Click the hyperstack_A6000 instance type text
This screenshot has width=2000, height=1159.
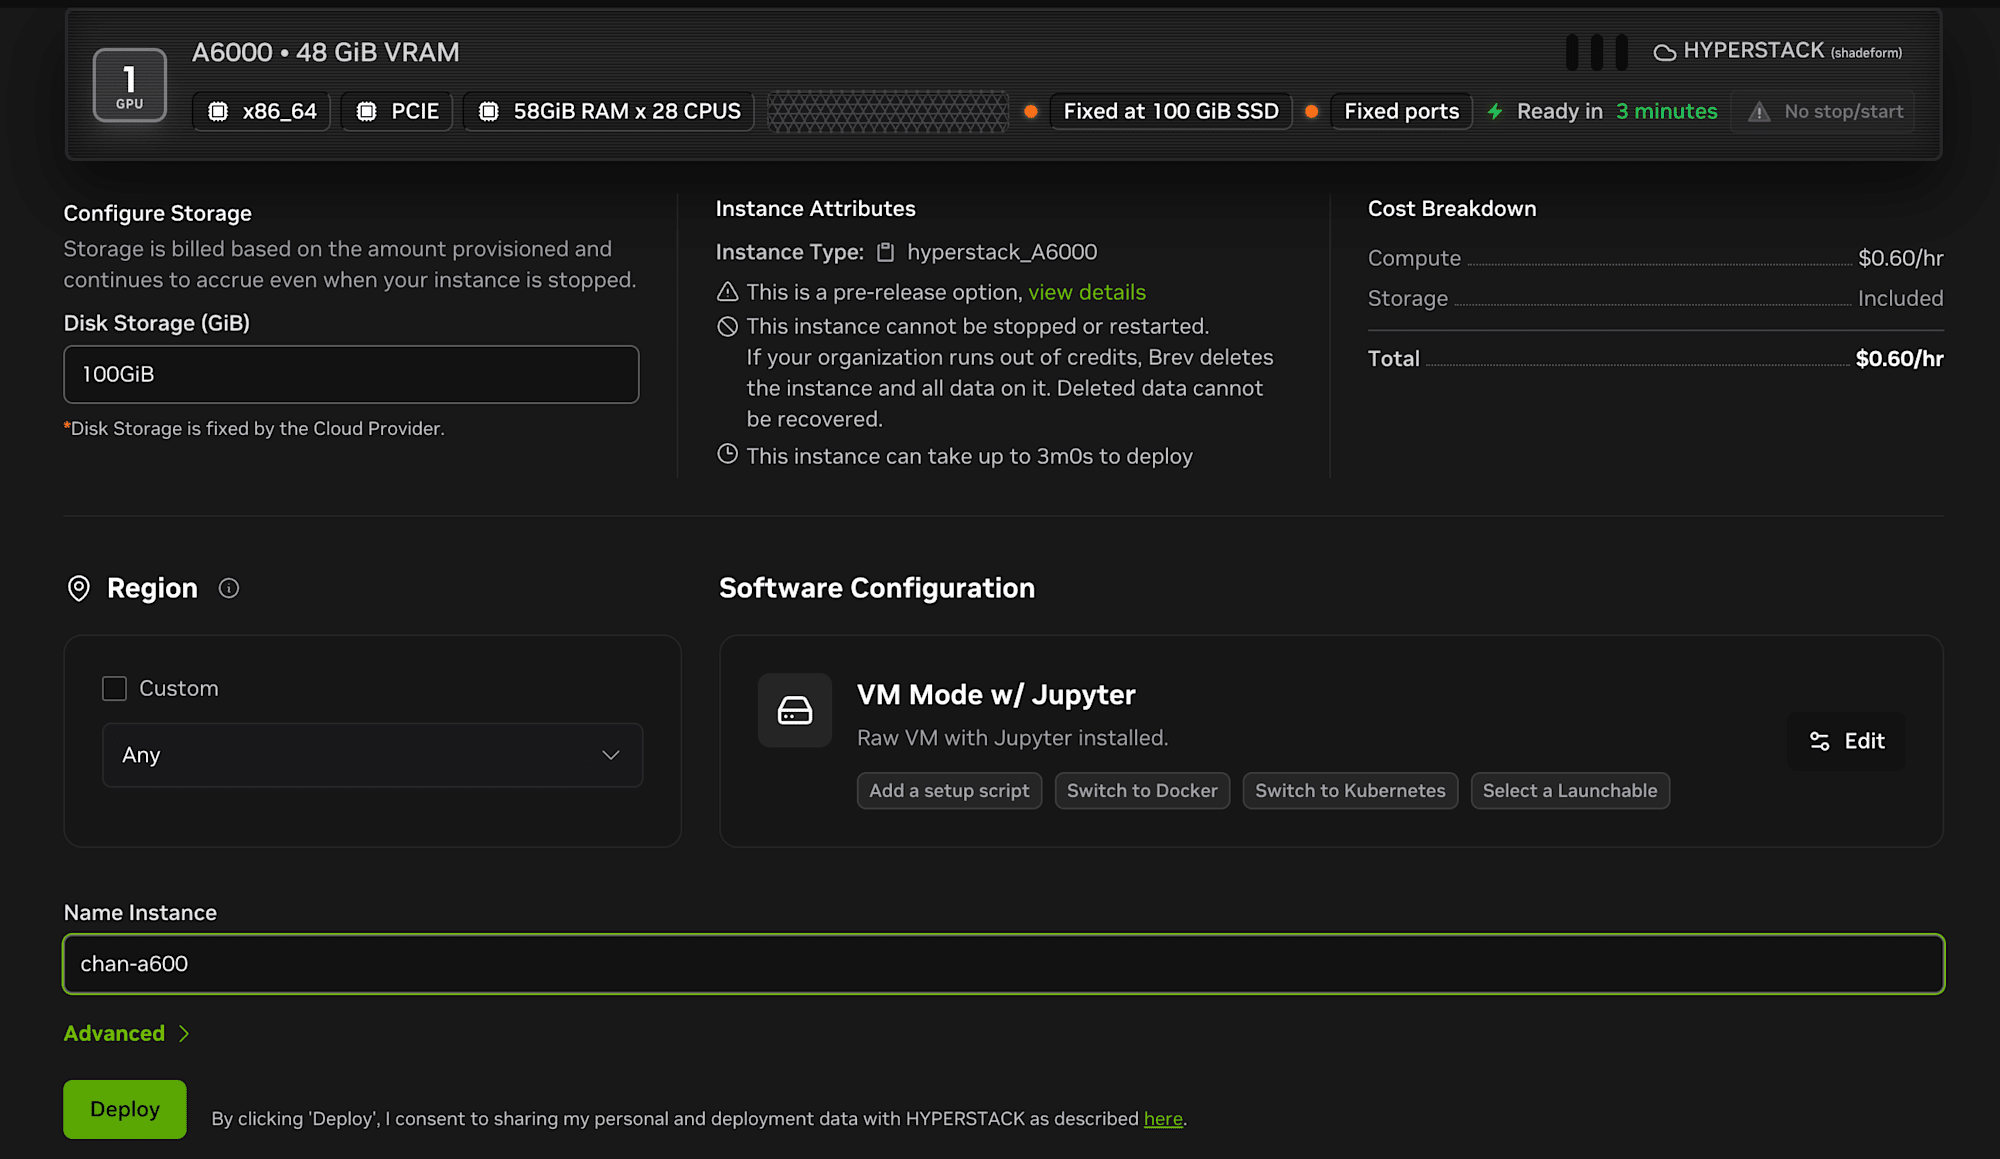click(1002, 252)
